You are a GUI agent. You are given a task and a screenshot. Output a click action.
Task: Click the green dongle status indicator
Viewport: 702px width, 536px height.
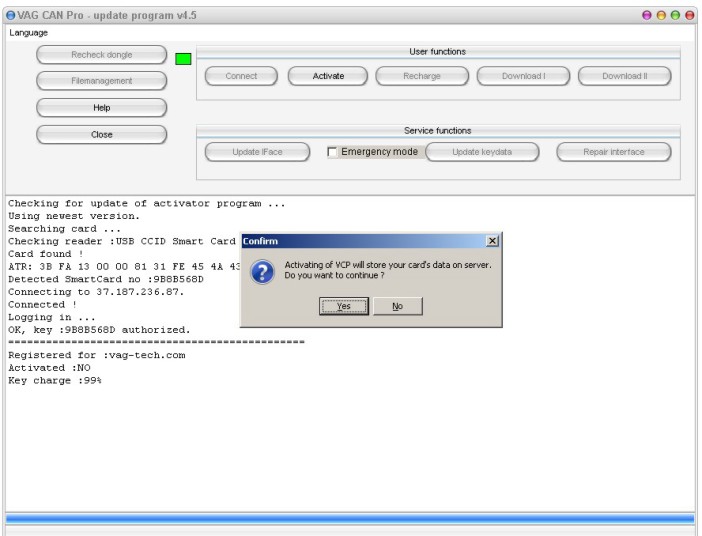pyautogui.click(x=183, y=59)
